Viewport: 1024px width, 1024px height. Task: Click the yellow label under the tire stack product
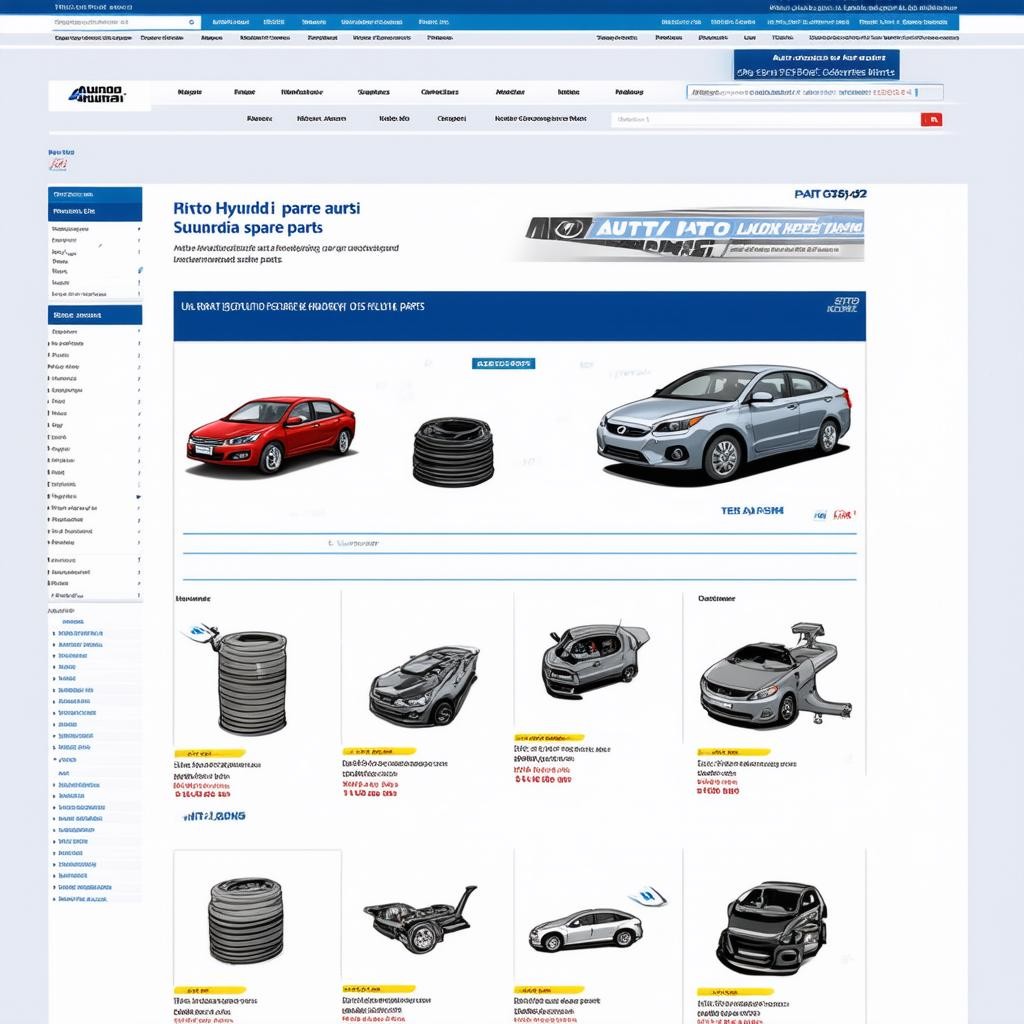pos(210,753)
